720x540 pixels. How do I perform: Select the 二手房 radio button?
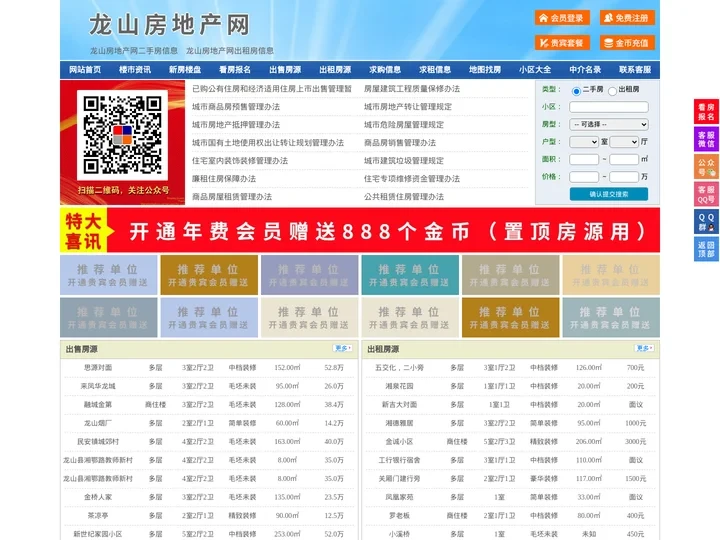pos(576,91)
